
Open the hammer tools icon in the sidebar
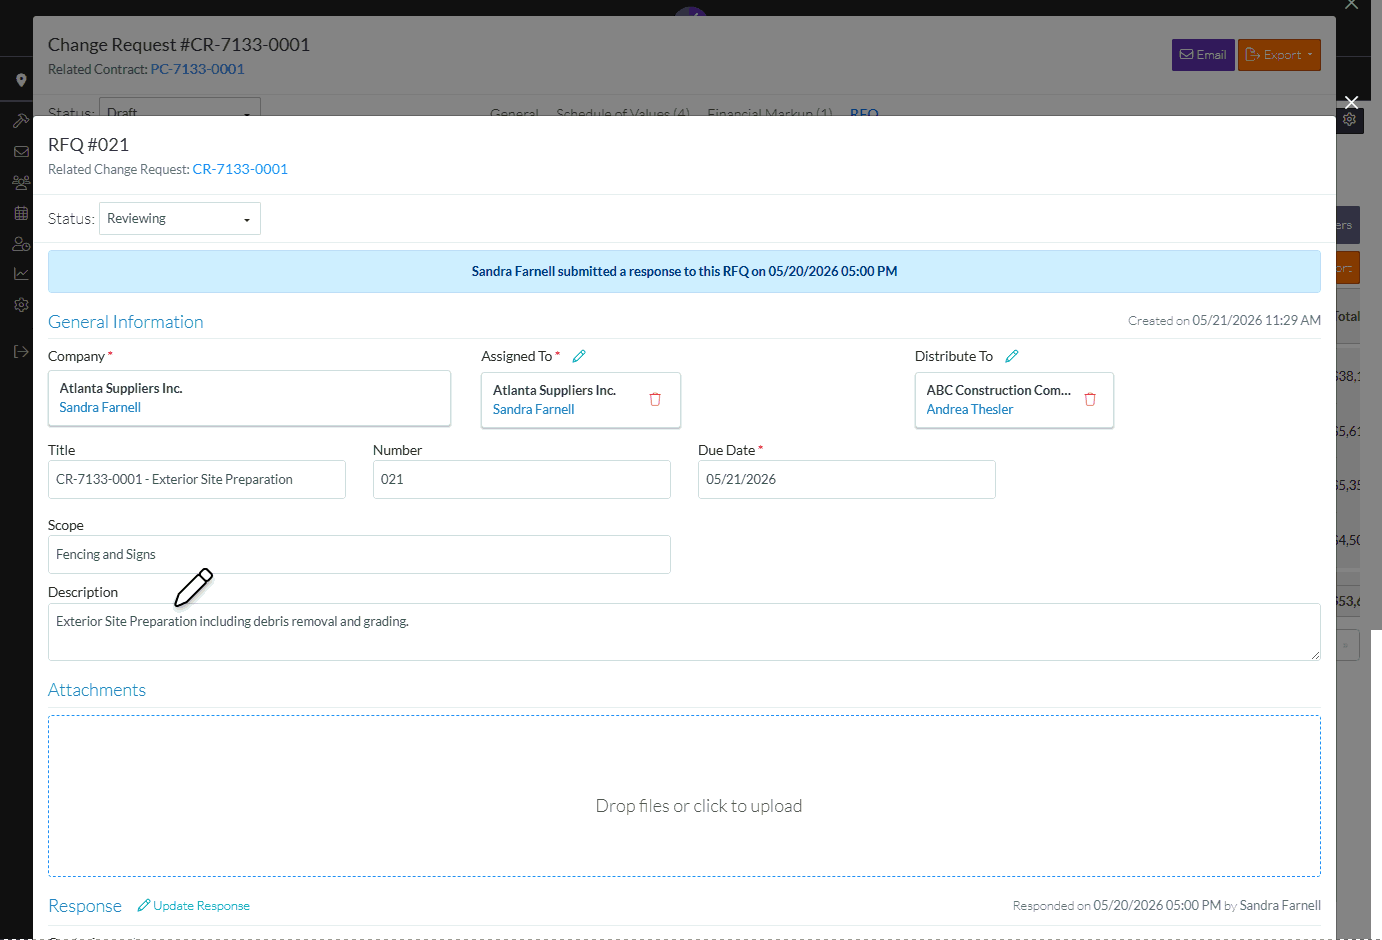(x=21, y=121)
